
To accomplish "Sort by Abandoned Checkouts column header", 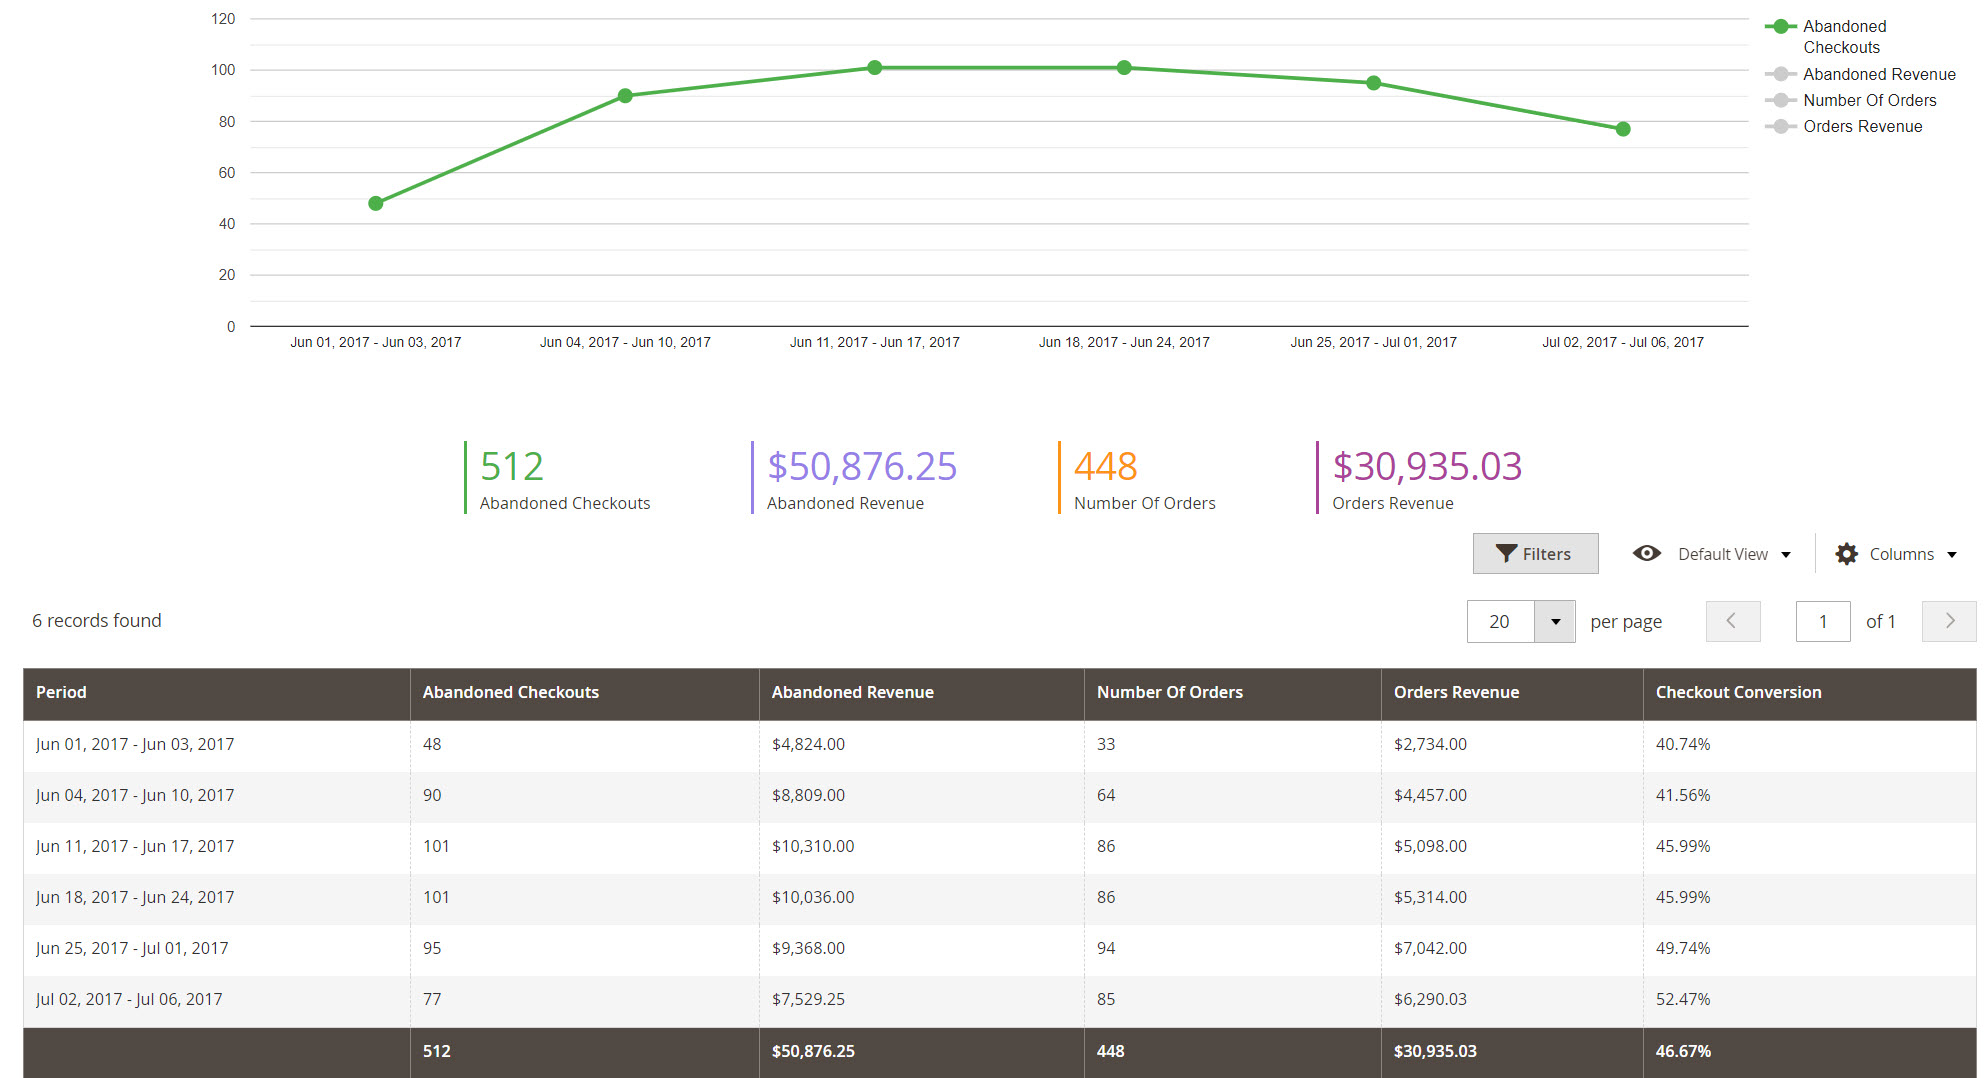I will click(x=510, y=692).
